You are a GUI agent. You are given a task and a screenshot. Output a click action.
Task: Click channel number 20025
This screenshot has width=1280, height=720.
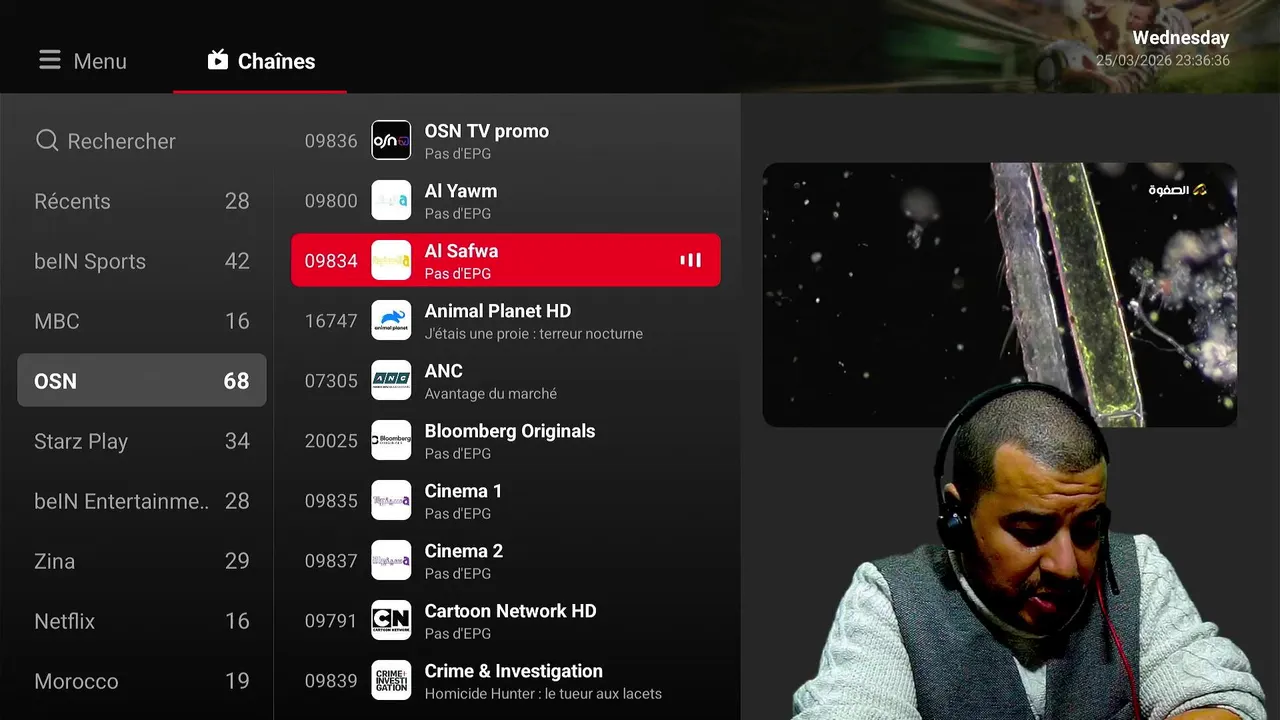331,441
